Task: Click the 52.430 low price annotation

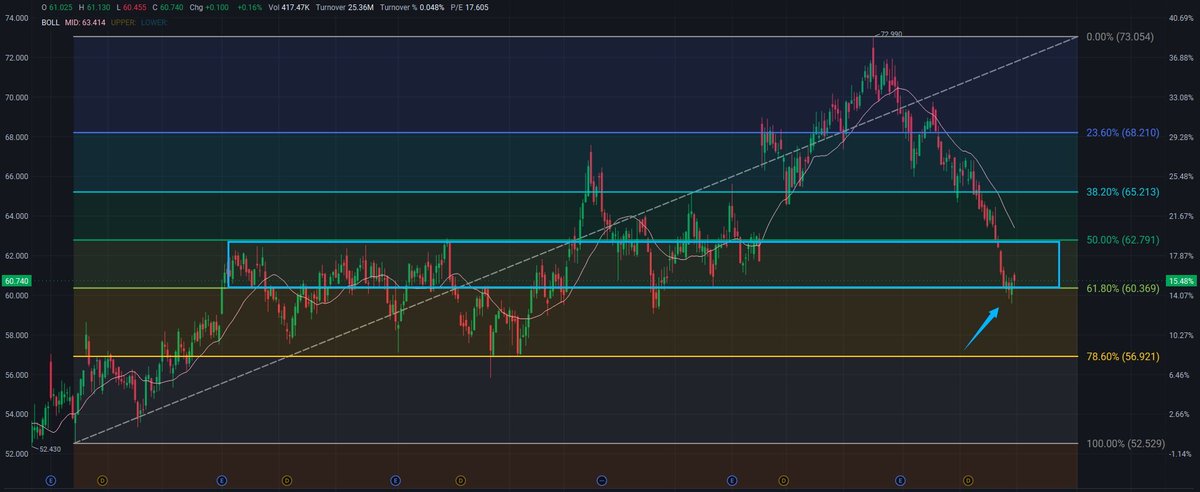Action: pos(50,449)
